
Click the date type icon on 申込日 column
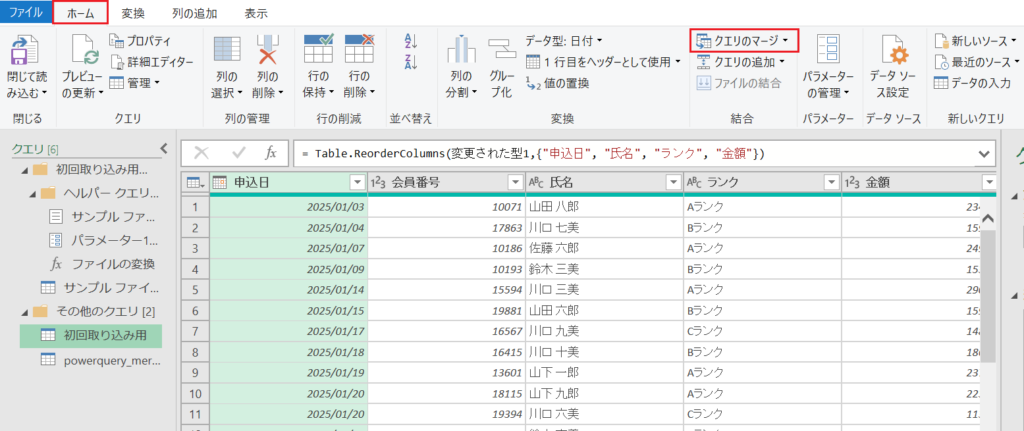(x=219, y=183)
